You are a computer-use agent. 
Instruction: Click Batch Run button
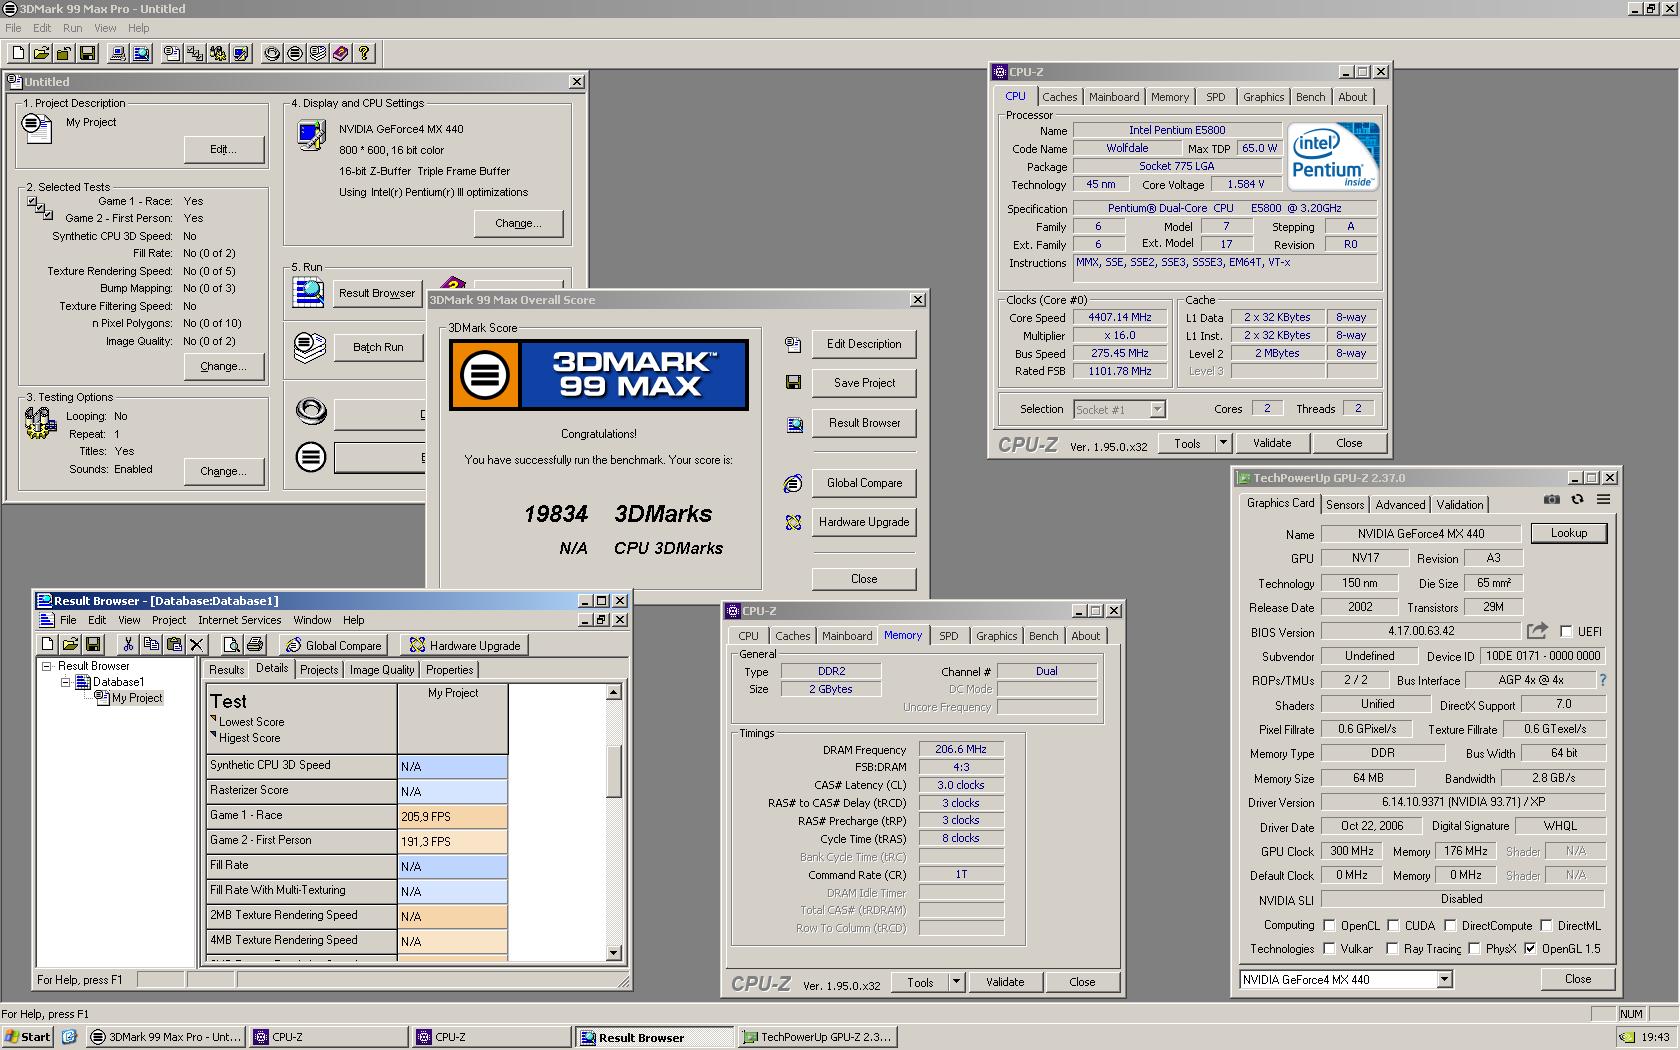378,347
